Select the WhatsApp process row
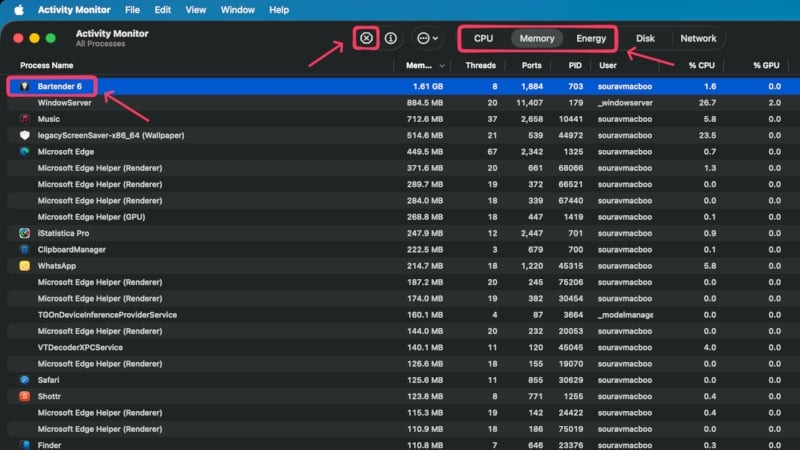The width and height of the screenshot is (800, 450). [x=403, y=266]
